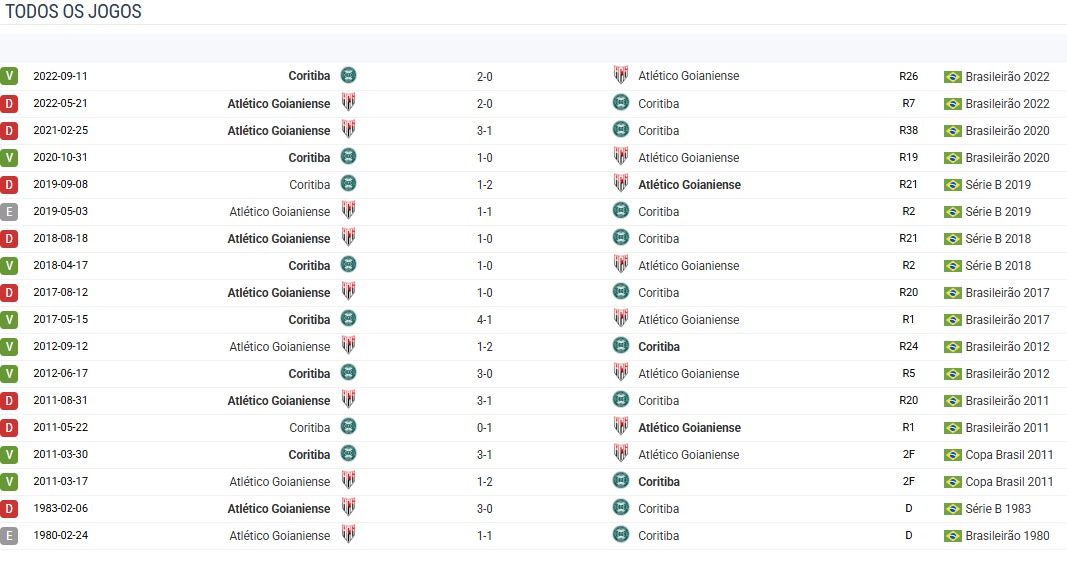Click the red D badge for 2019-09-08
1067x561 pixels.
coord(9,184)
